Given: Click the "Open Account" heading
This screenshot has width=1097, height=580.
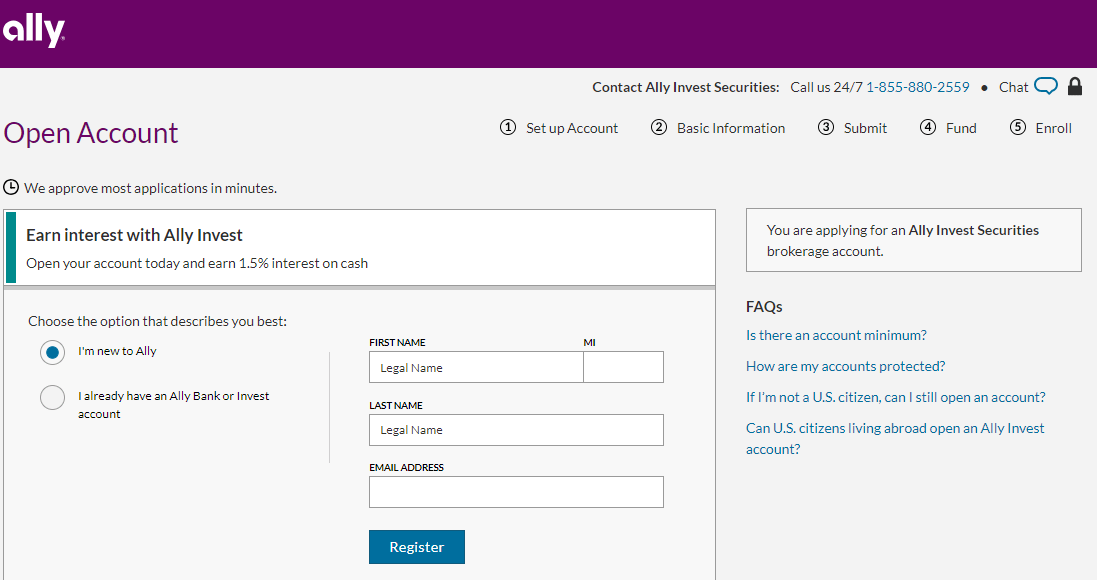Looking at the screenshot, I should pos(91,133).
